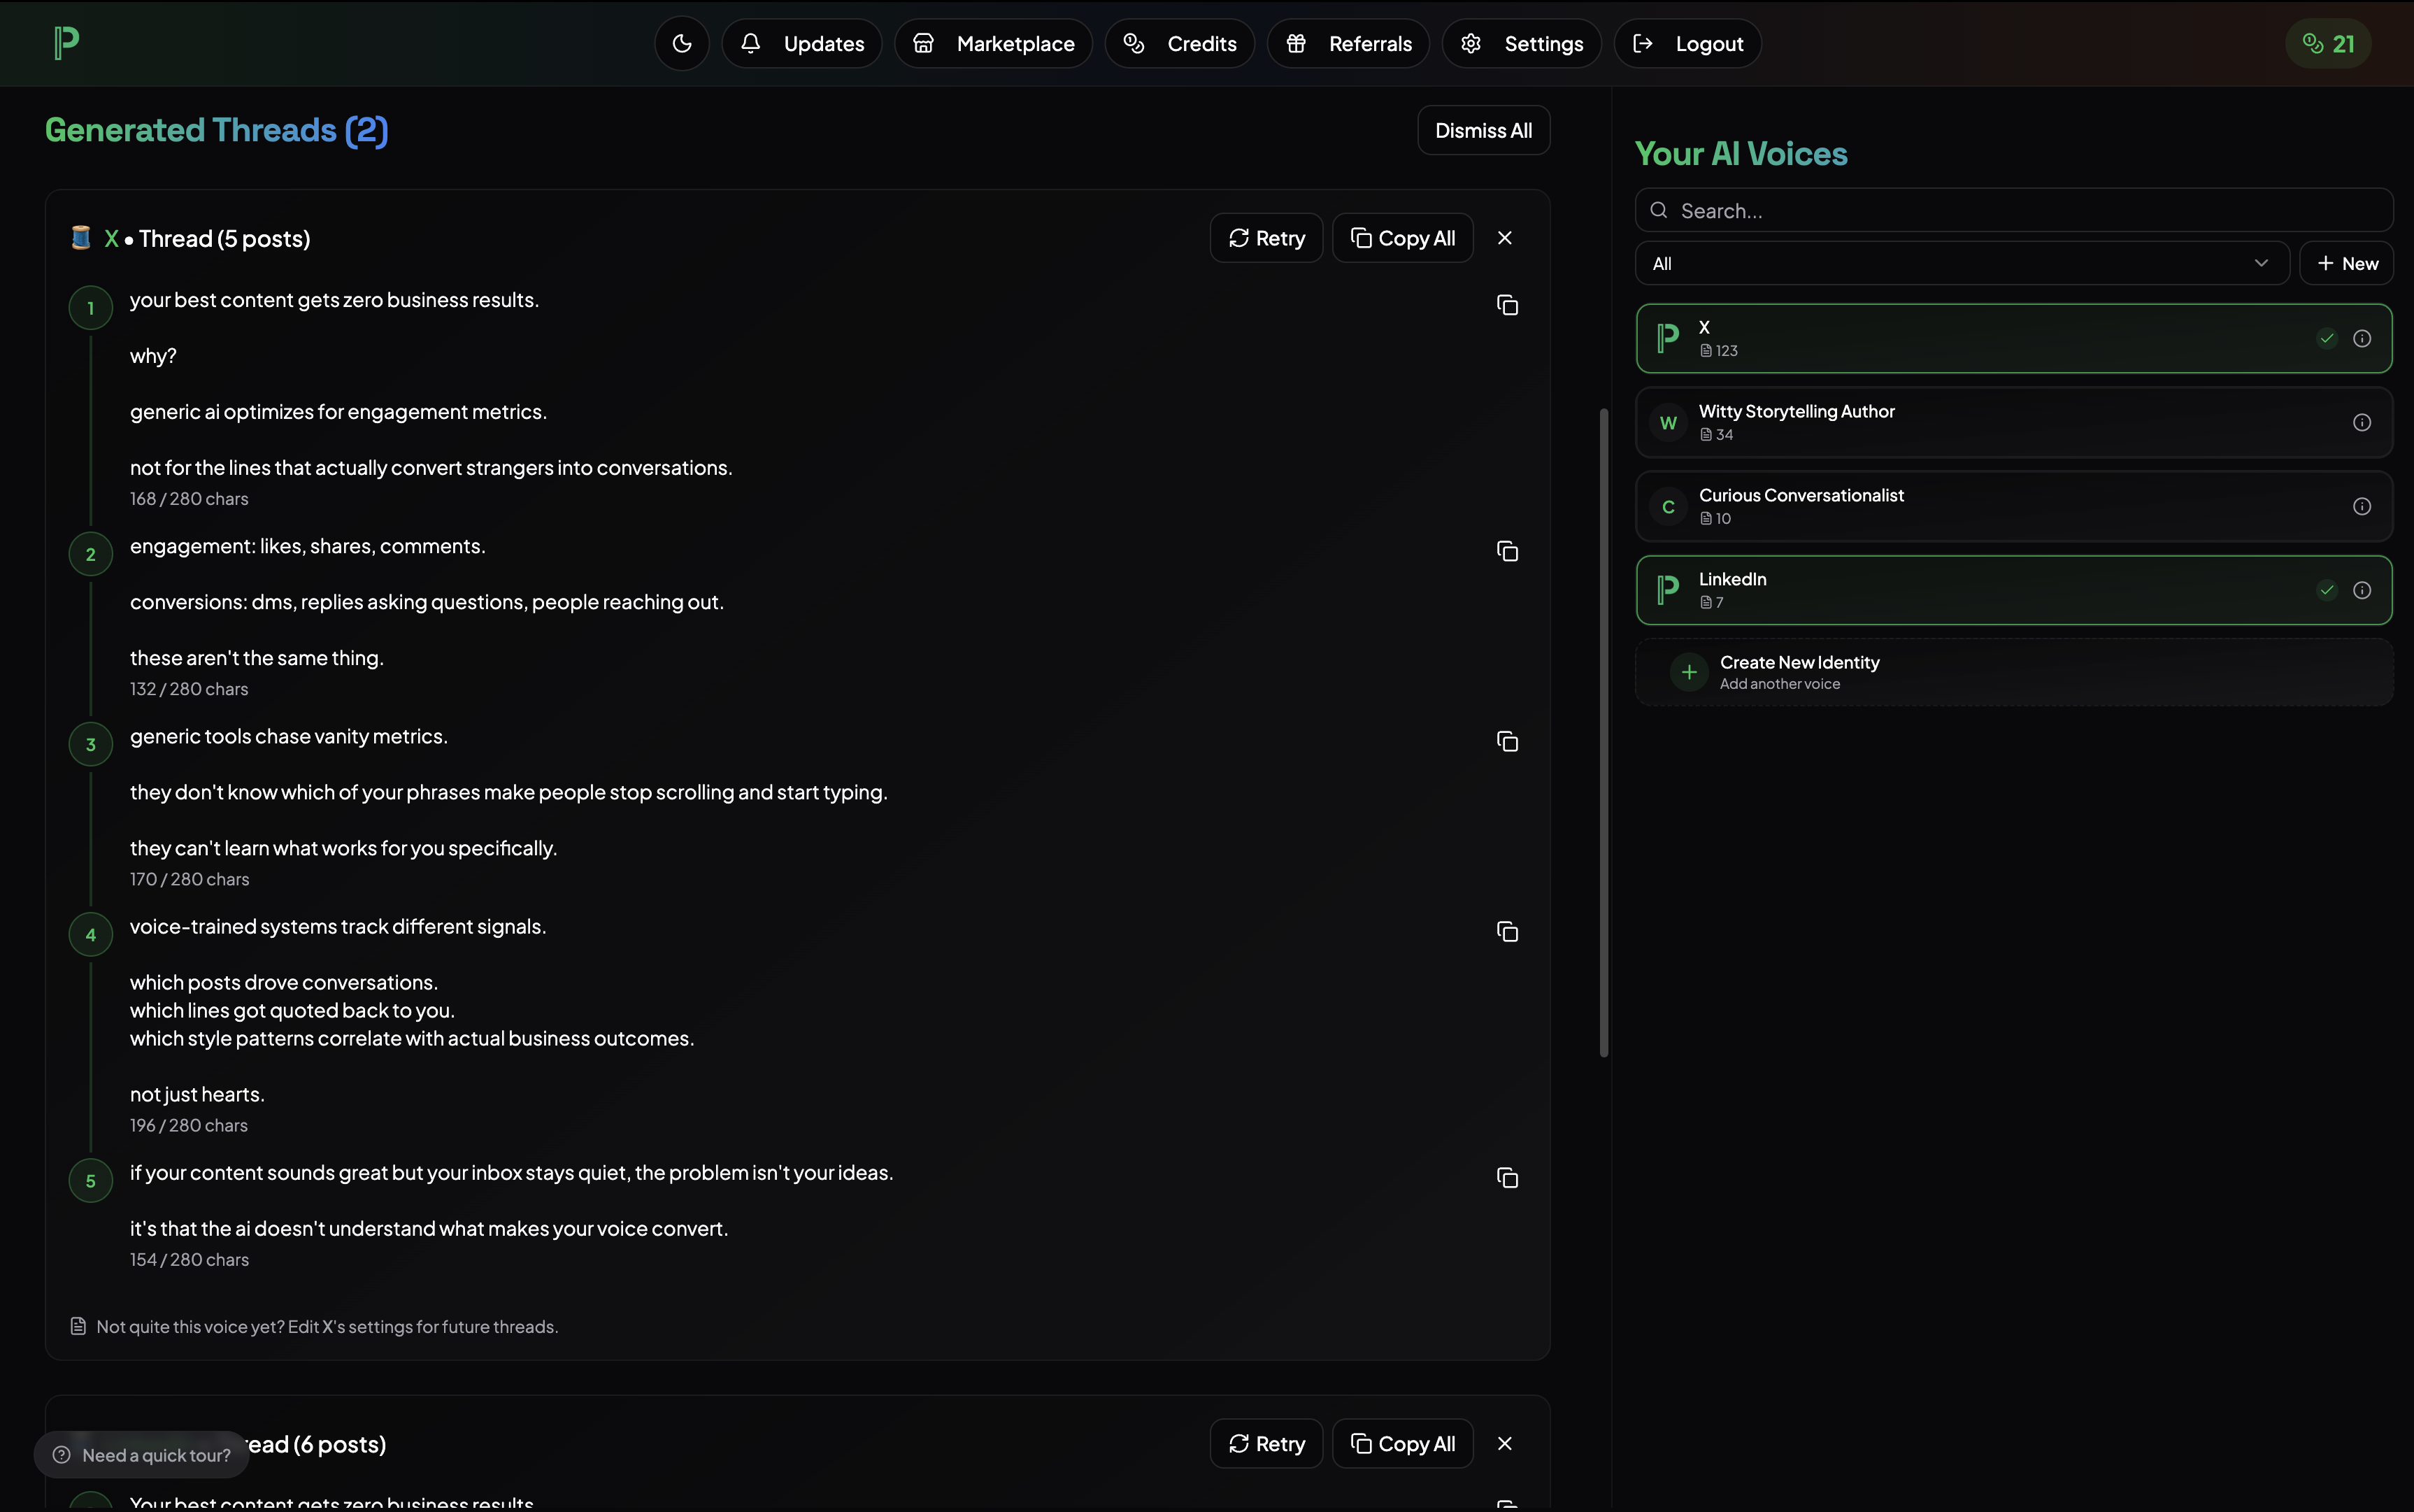This screenshot has width=2414, height=1512.
Task: Toggle the selection checkmark on the LinkedIn voice
Action: 2327,590
